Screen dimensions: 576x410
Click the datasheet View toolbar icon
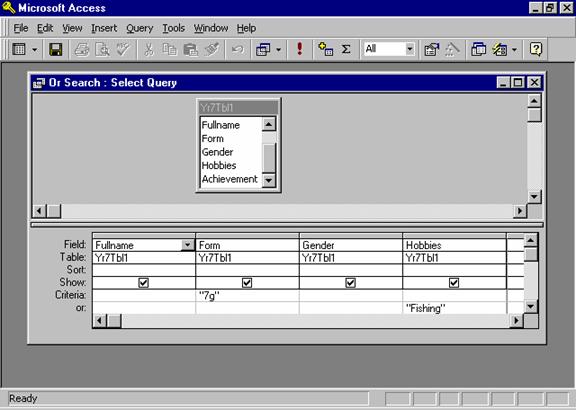(19, 49)
